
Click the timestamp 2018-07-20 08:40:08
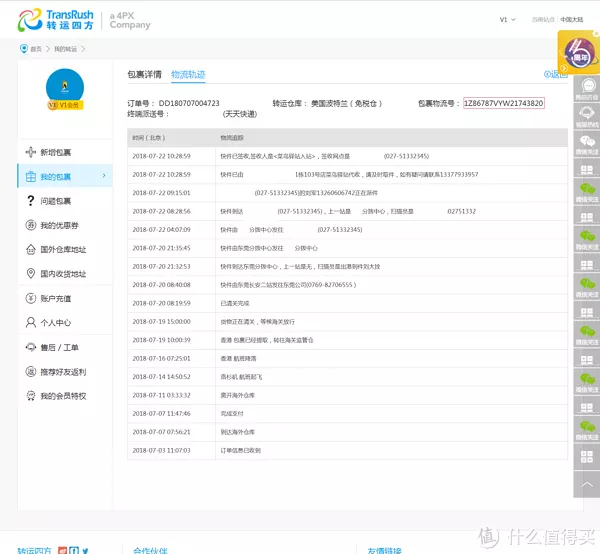(x=161, y=285)
